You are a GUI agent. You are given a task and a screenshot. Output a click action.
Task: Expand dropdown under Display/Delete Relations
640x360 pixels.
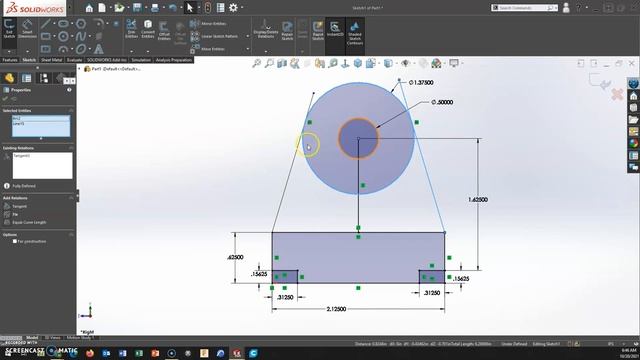tap(266, 52)
